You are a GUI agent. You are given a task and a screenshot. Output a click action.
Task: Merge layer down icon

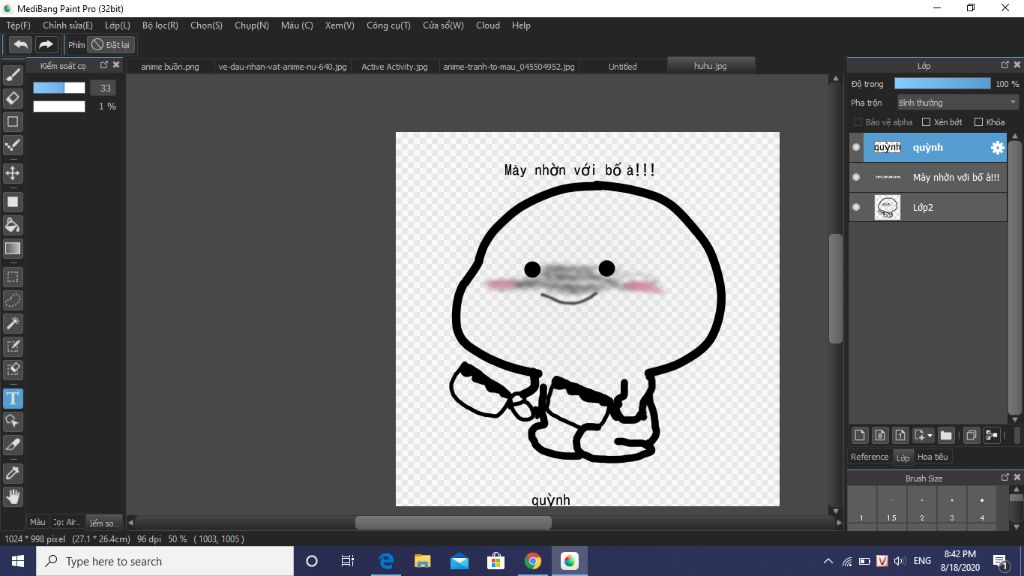click(x=991, y=436)
